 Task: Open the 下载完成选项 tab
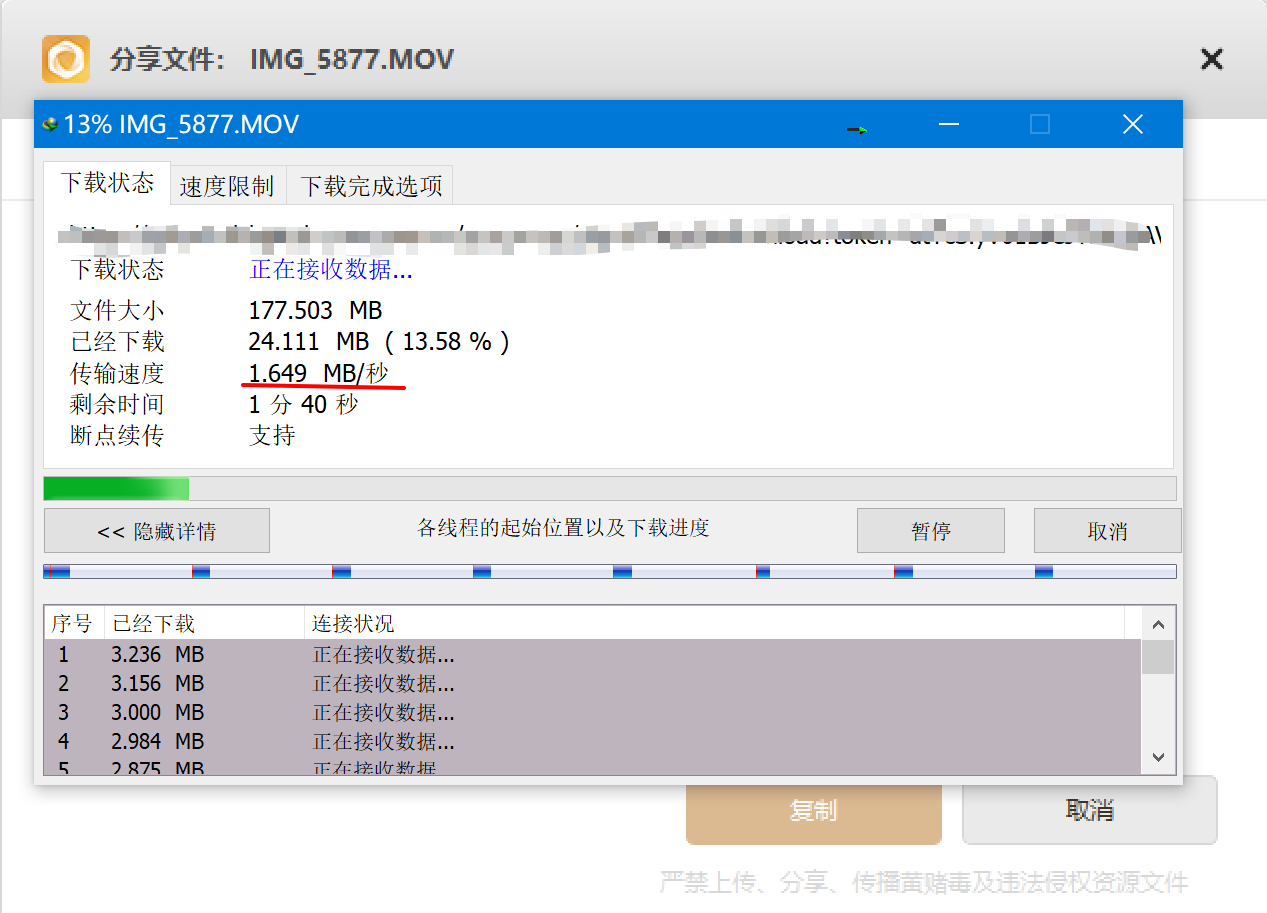(371, 186)
